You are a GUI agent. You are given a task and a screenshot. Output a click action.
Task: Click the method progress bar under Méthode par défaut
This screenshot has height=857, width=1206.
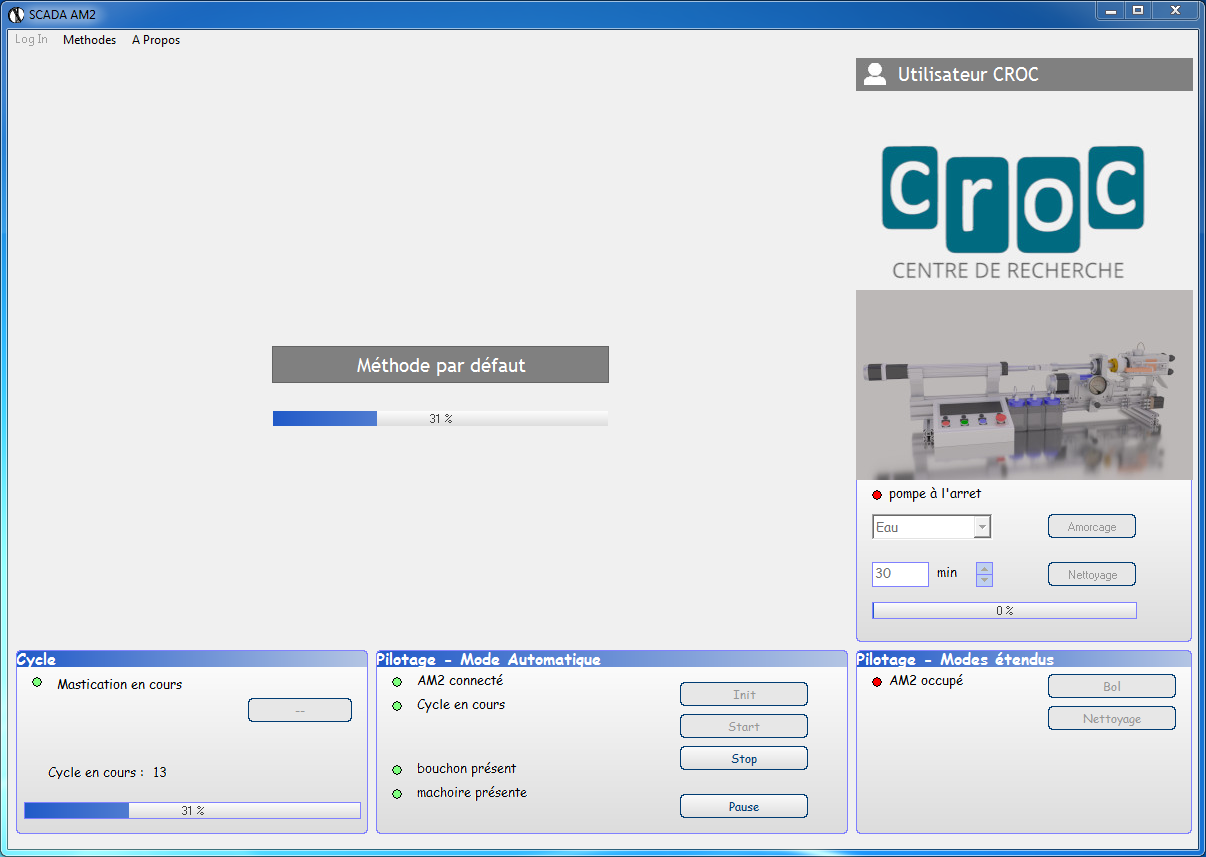click(440, 419)
